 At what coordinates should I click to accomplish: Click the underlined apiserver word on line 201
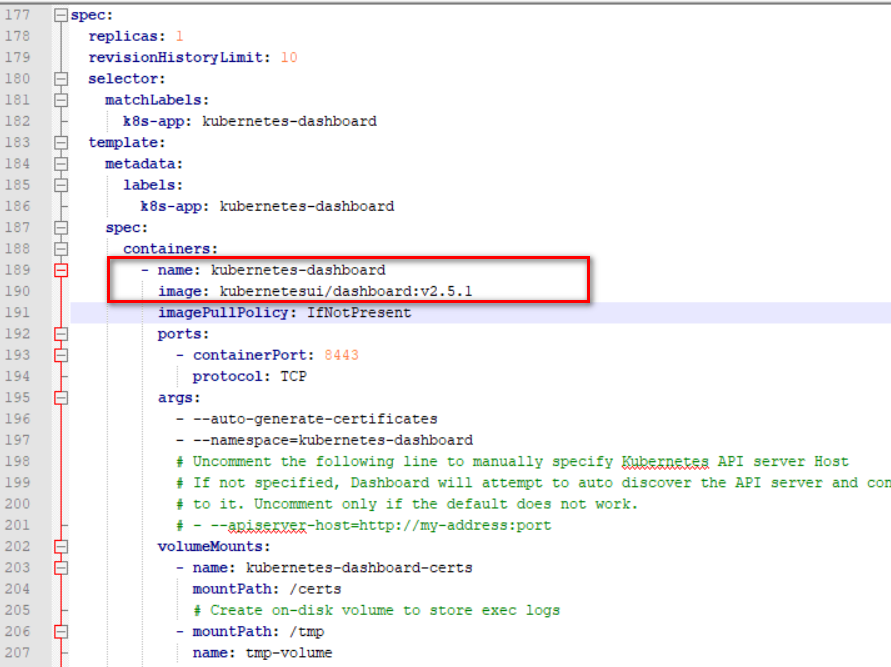pyautogui.click(x=267, y=526)
